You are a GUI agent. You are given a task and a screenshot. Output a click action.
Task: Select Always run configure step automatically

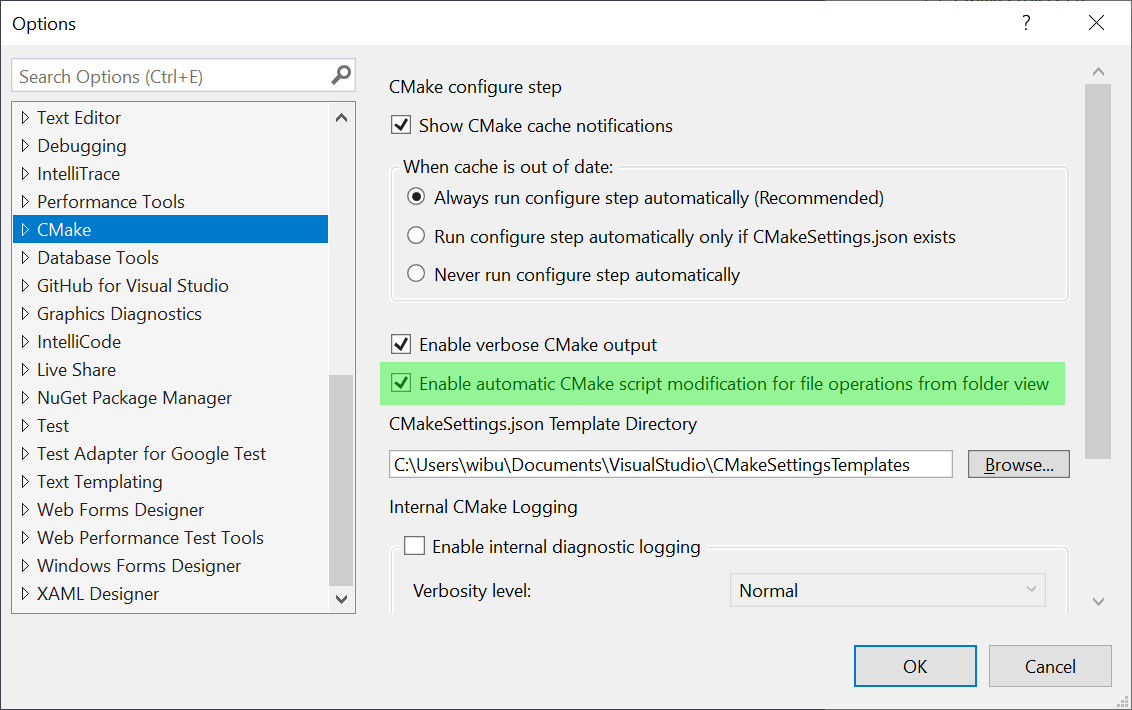coord(416,198)
